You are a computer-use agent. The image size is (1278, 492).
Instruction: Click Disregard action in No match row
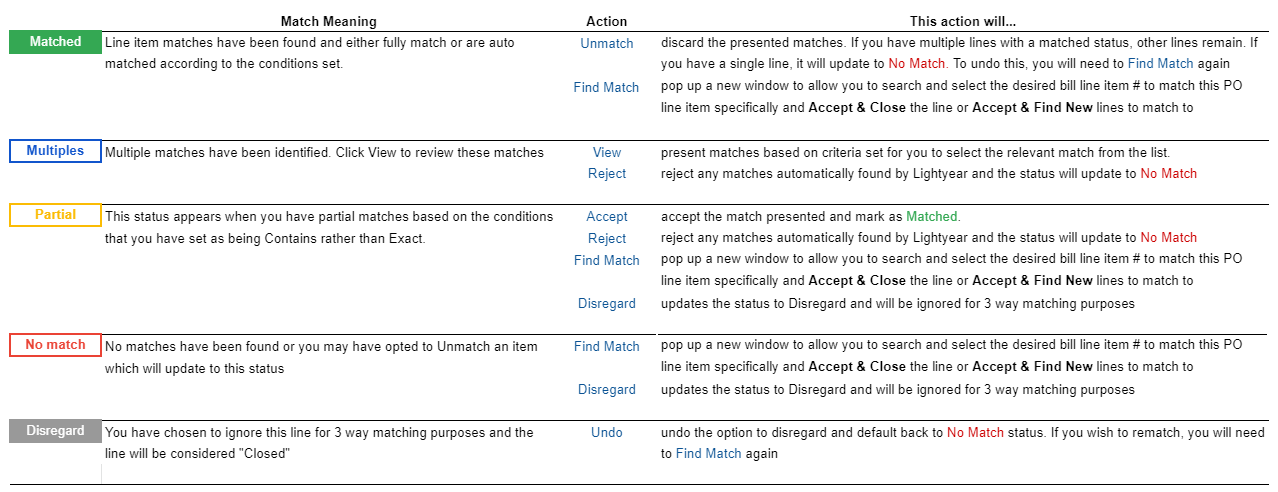point(607,389)
